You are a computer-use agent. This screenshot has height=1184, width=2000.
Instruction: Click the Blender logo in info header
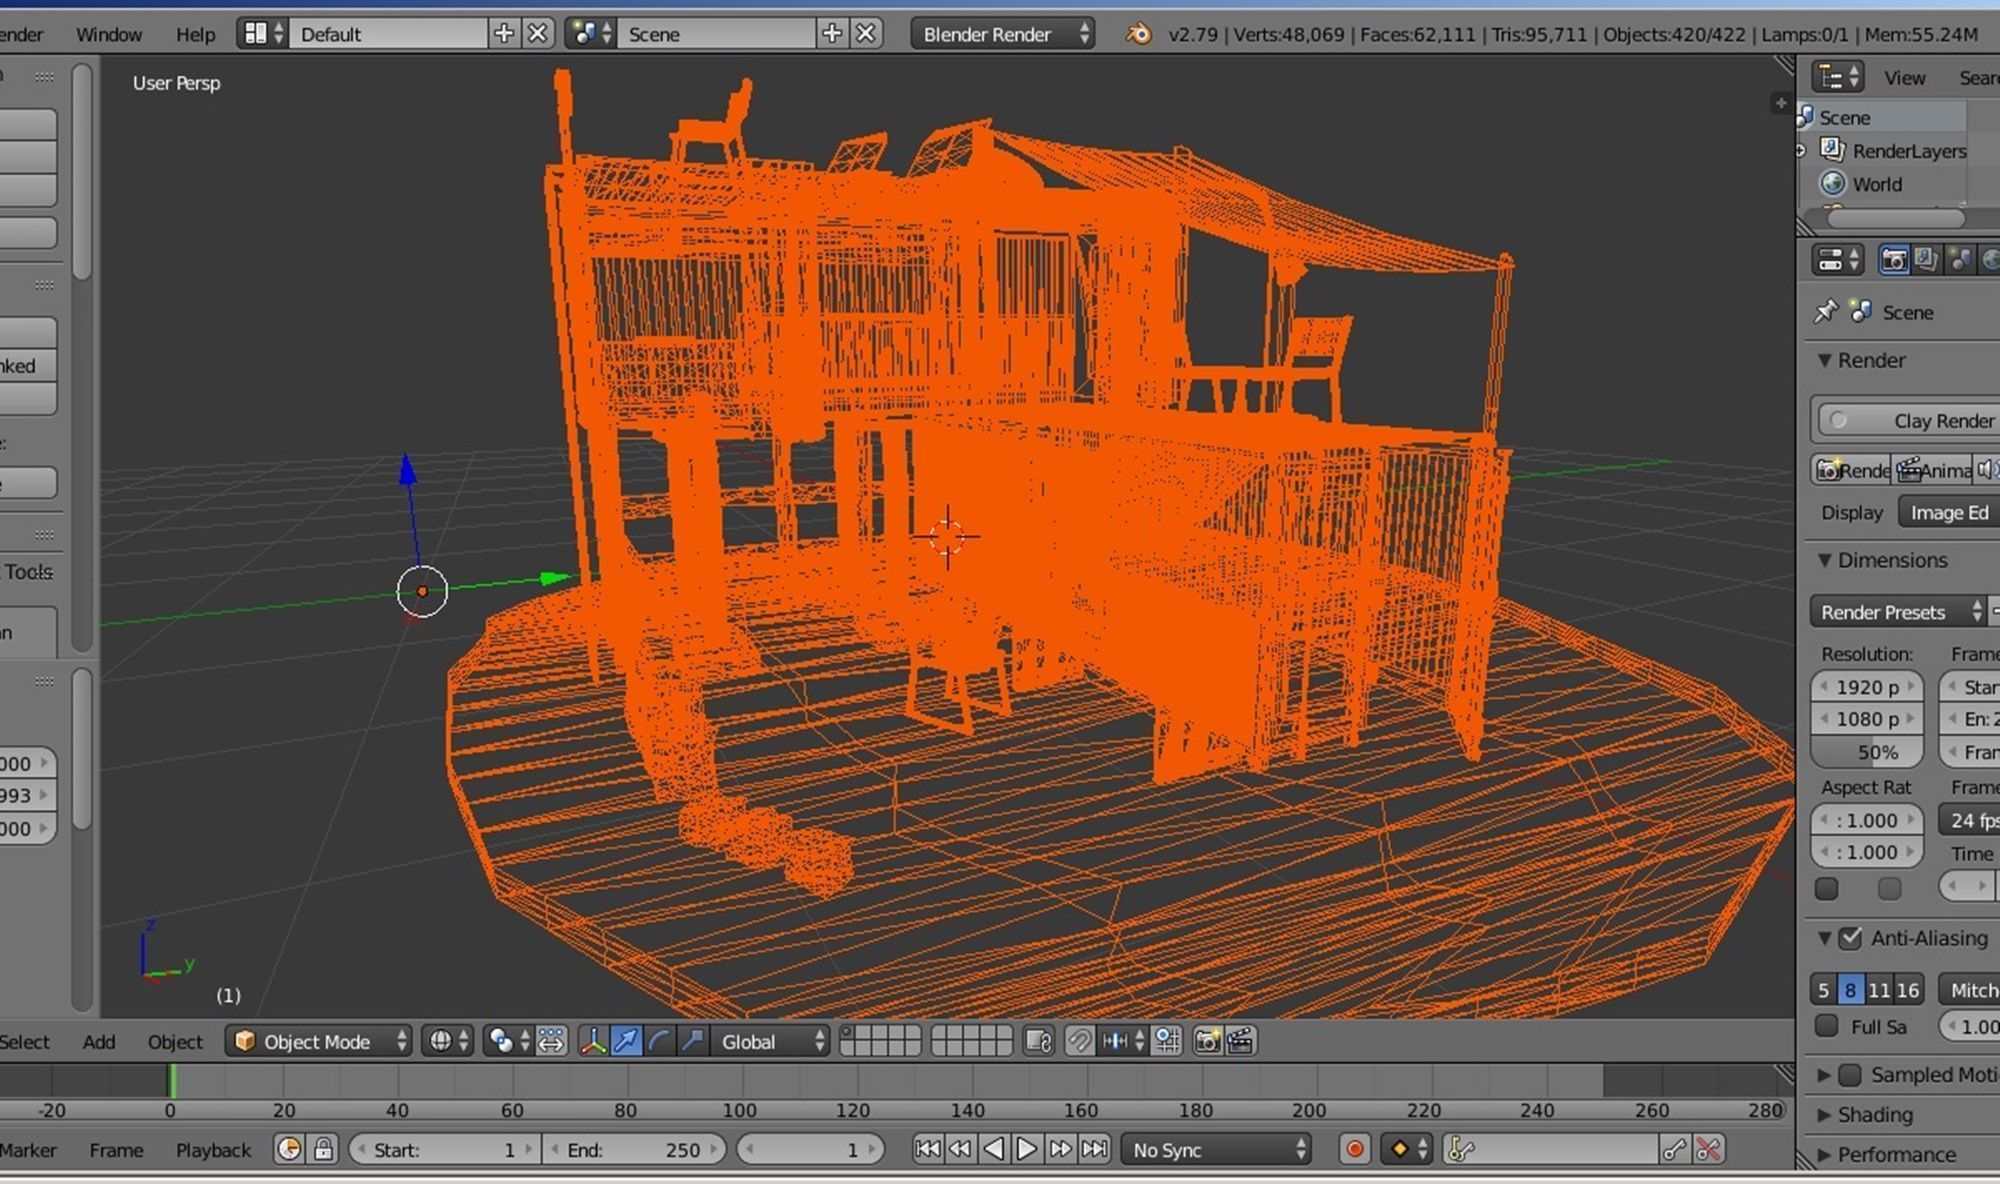point(1138,34)
